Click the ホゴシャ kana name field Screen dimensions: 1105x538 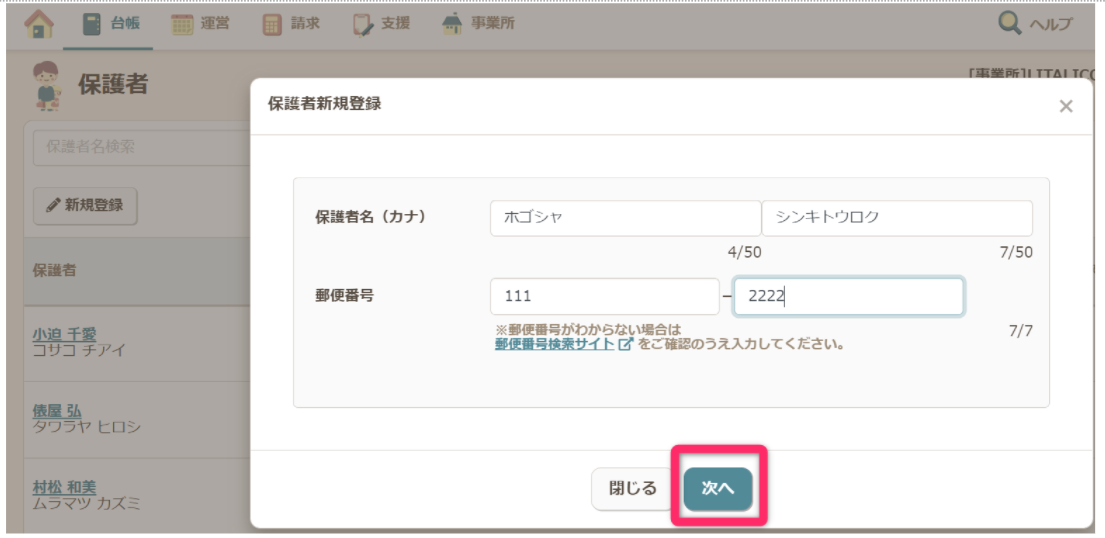point(625,218)
